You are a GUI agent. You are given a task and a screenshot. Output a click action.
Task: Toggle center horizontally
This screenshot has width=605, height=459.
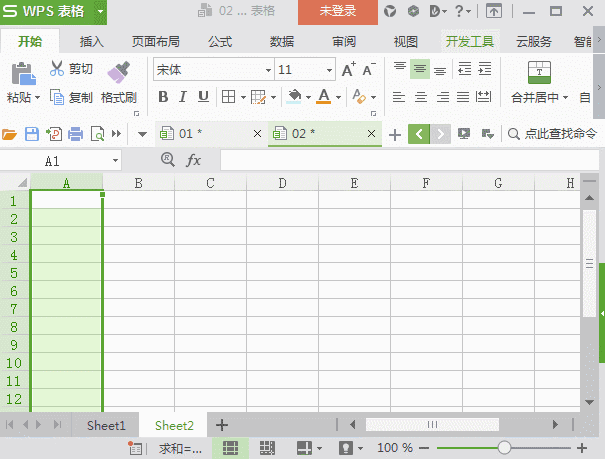pyautogui.click(x=421, y=97)
